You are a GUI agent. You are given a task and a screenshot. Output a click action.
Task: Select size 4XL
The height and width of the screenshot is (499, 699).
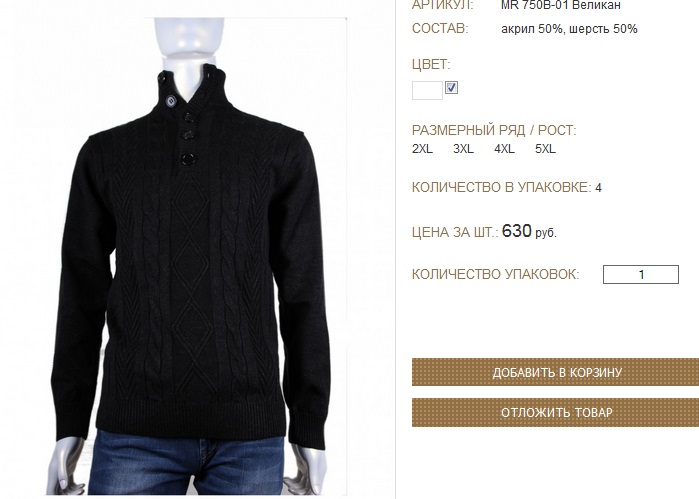(x=504, y=149)
